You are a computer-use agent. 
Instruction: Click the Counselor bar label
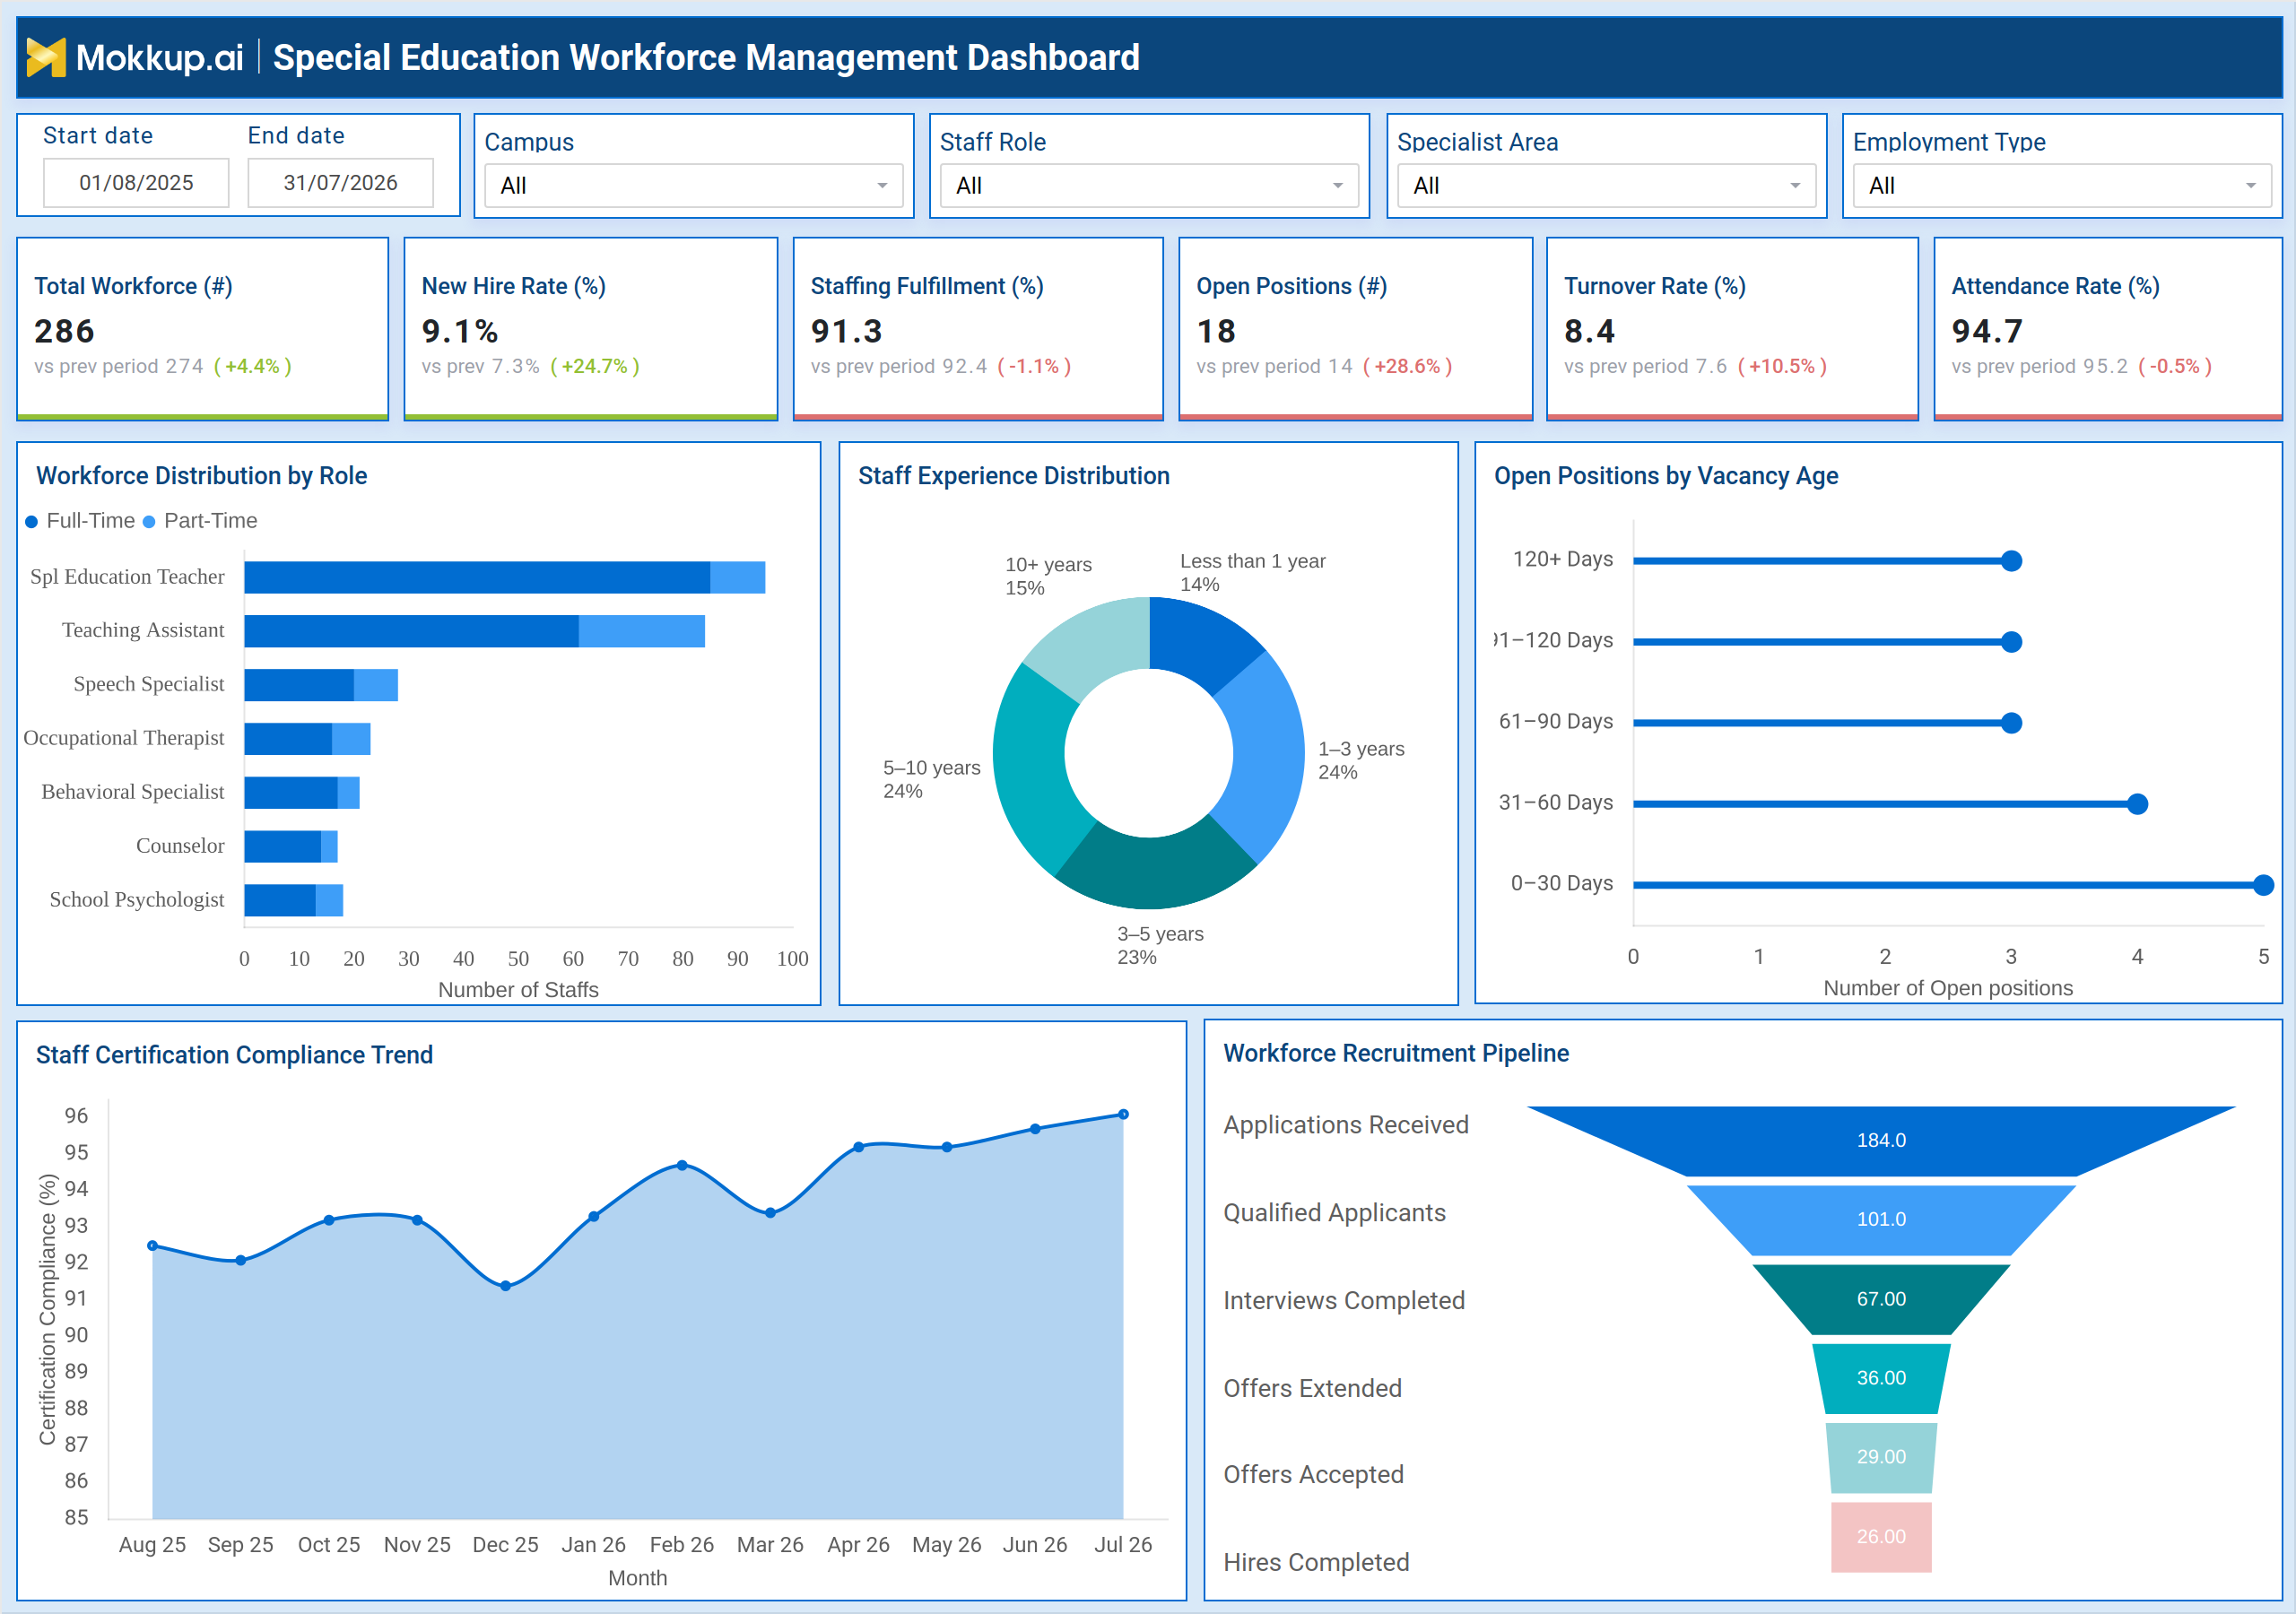click(180, 846)
